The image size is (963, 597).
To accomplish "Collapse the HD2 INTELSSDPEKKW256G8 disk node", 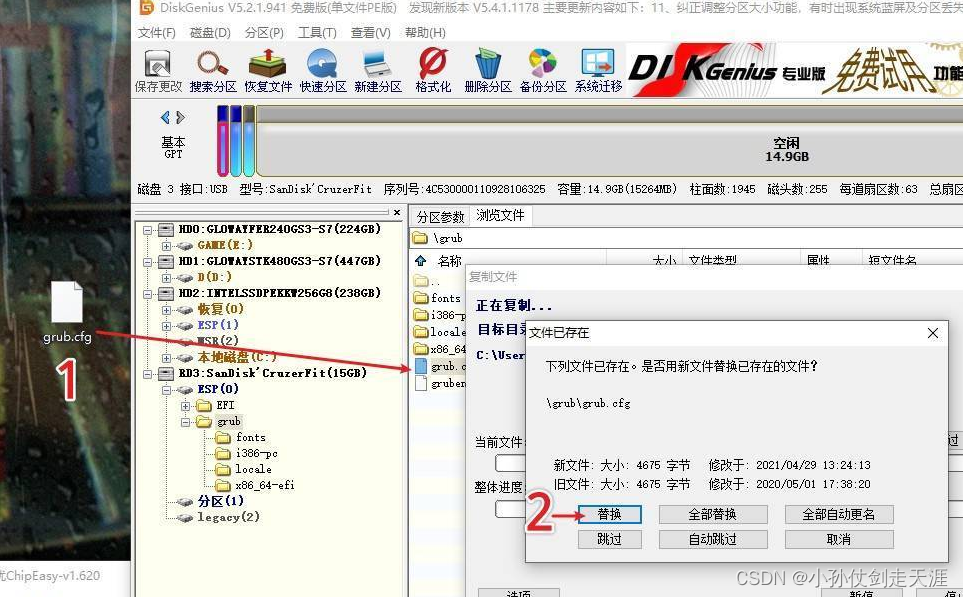I will pos(147,294).
